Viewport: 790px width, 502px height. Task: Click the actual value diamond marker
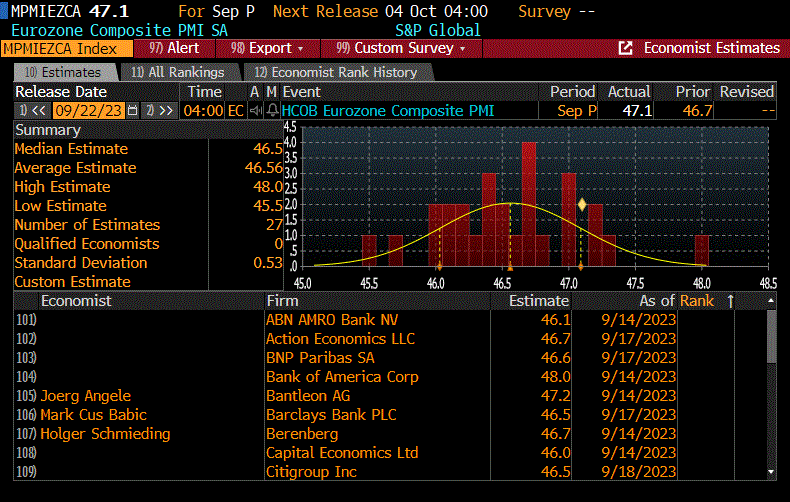click(582, 204)
